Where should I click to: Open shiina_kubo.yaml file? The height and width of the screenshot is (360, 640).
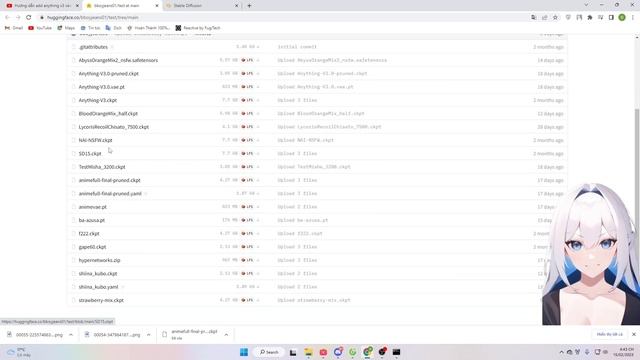point(98,287)
